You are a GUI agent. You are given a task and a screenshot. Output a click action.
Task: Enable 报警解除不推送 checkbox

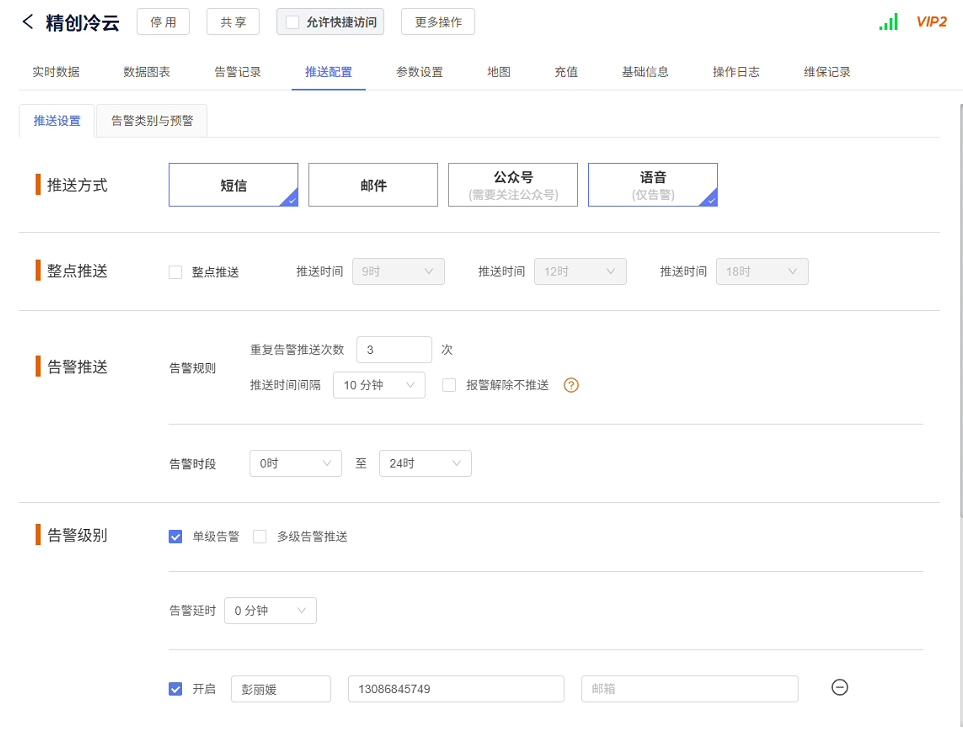click(x=449, y=385)
